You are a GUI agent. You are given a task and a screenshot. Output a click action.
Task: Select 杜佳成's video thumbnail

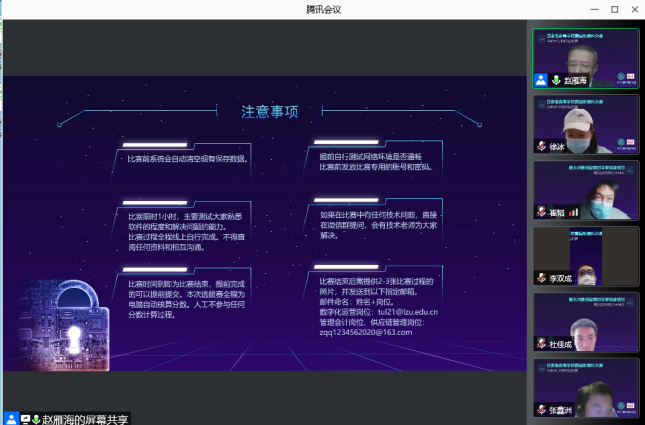(586, 321)
